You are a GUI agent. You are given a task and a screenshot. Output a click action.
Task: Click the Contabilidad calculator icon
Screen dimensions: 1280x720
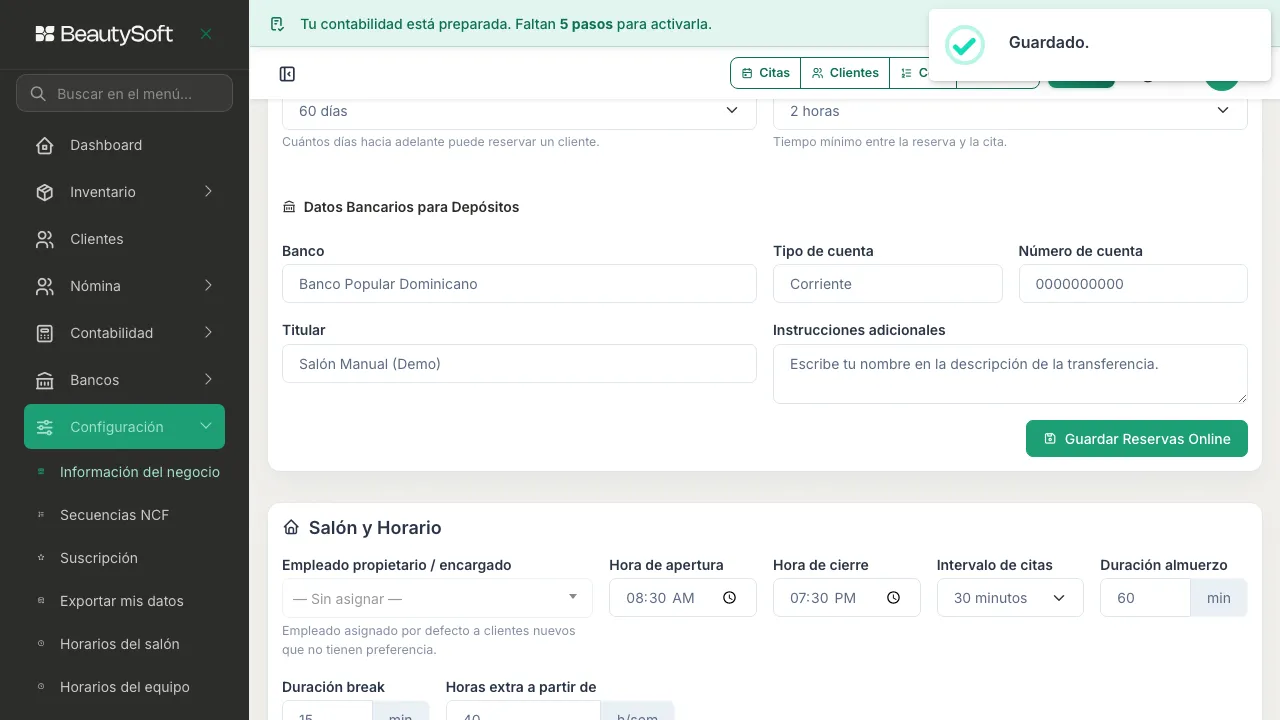[45, 333]
